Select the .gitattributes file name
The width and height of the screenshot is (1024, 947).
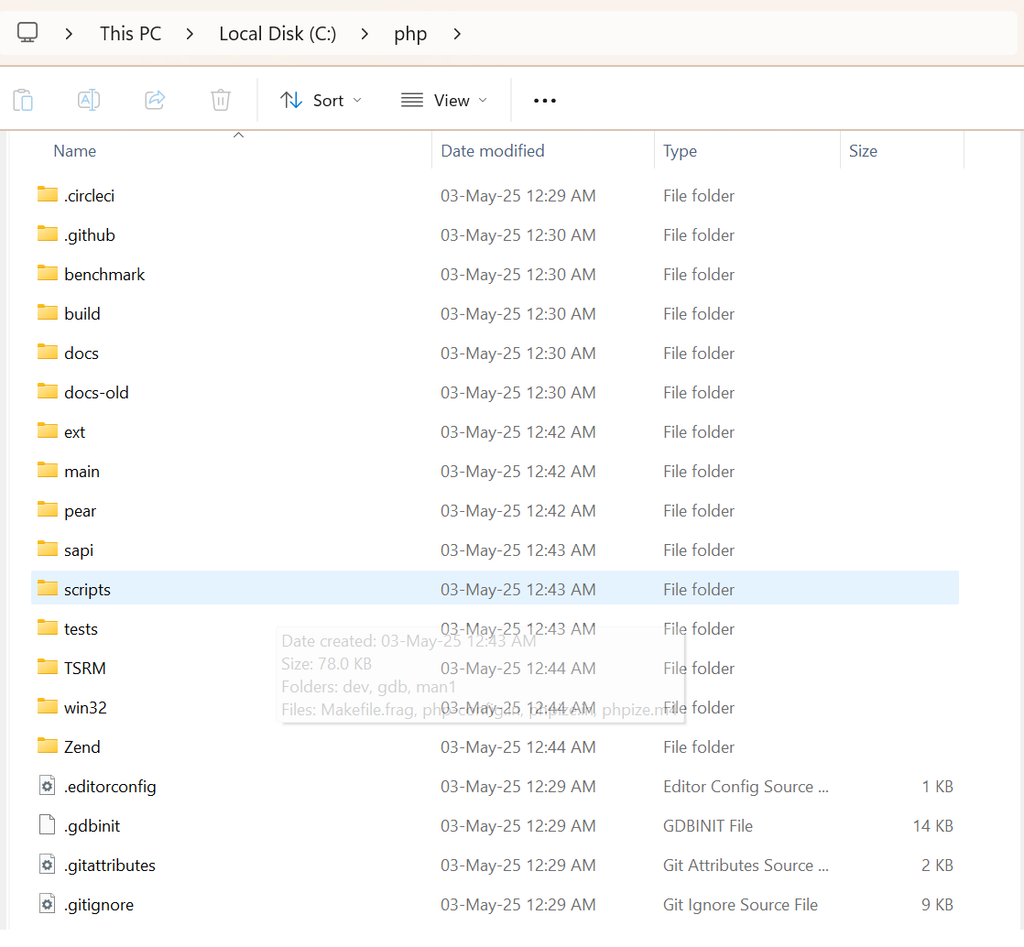click(x=110, y=865)
